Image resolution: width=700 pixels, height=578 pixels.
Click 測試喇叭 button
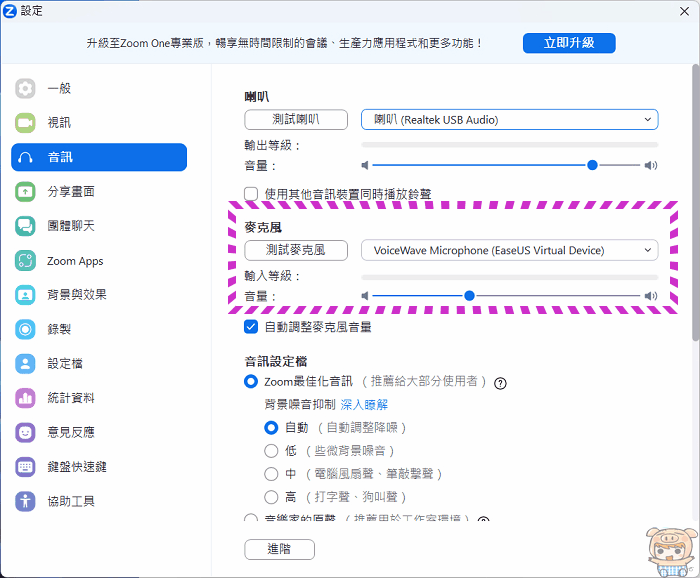[296, 120]
